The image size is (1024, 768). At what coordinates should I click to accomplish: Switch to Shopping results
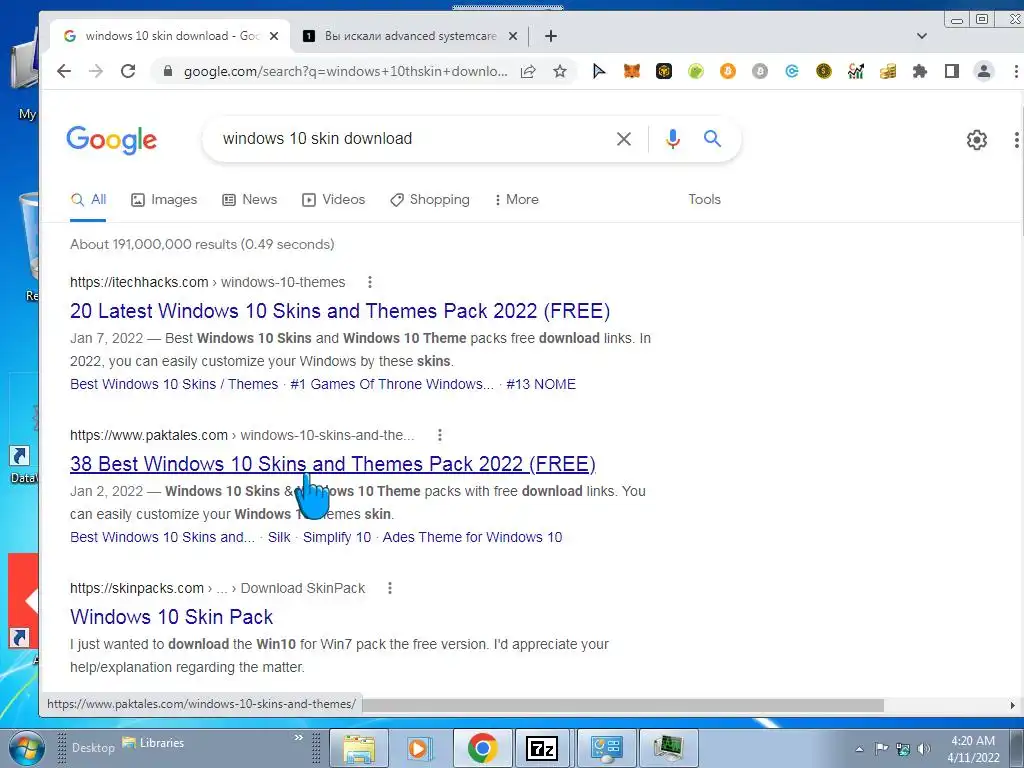pos(430,199)
